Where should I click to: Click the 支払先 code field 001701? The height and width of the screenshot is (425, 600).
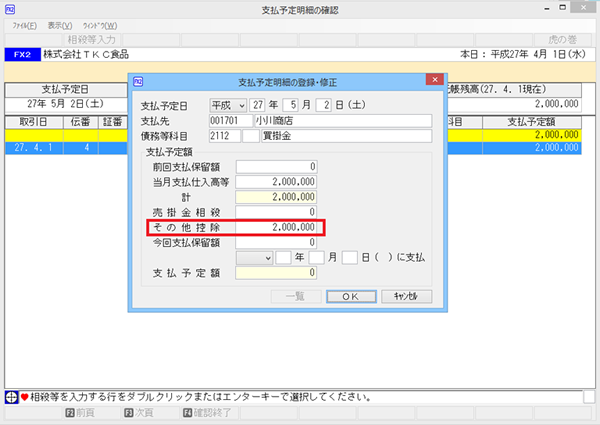[231, 121]
